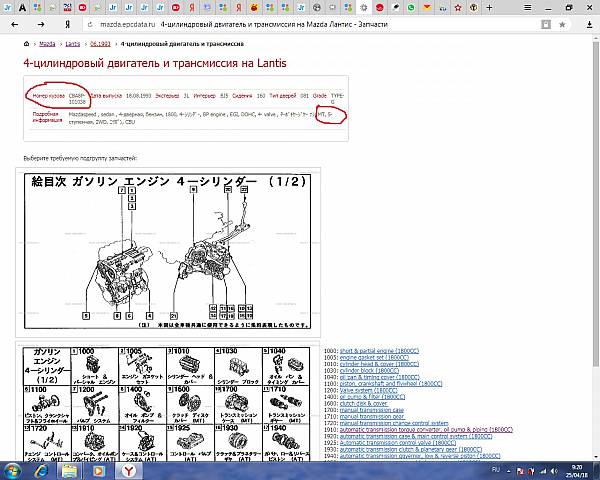The height and width of the screenshot is (480, 600).
Task: Open the Lantis breadcrumb link
Action: [72, 44]
